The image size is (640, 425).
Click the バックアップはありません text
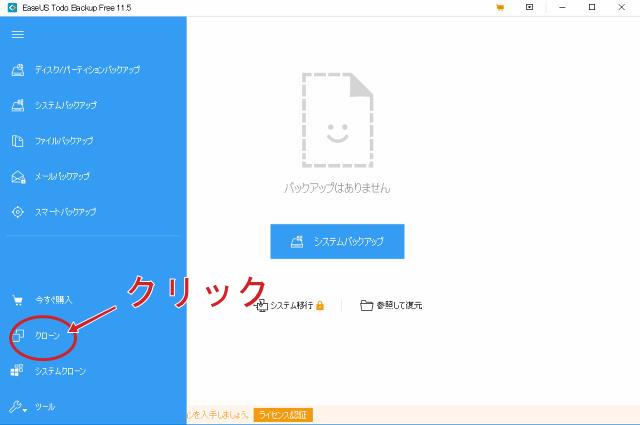point(337,188)
